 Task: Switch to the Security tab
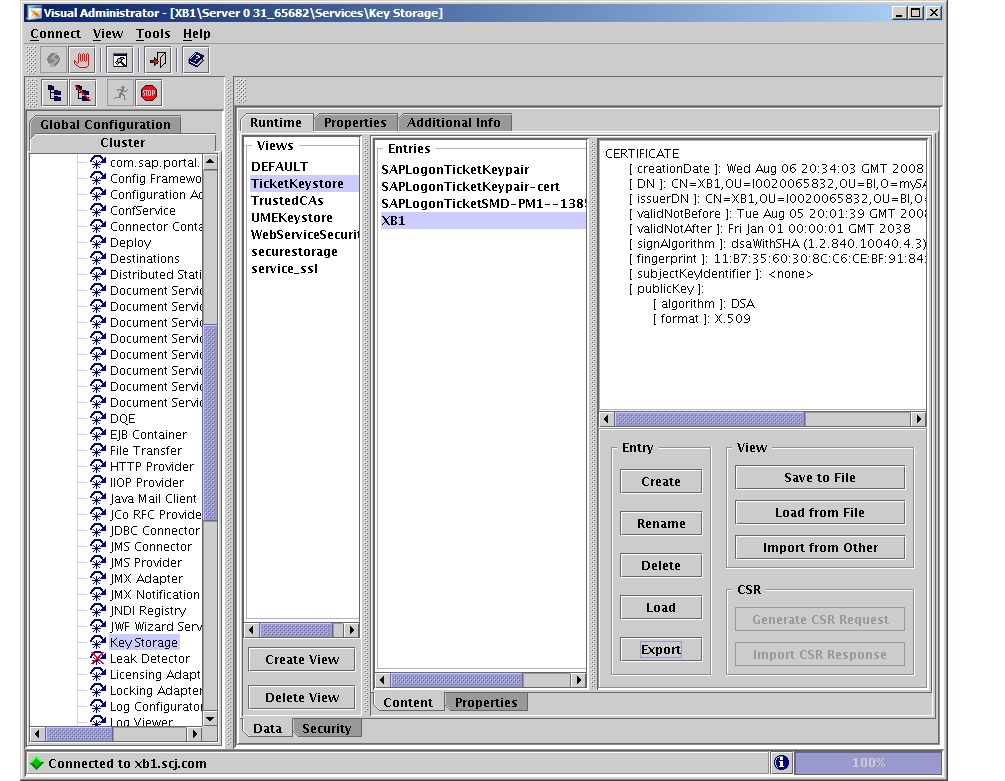pos(327,728)
